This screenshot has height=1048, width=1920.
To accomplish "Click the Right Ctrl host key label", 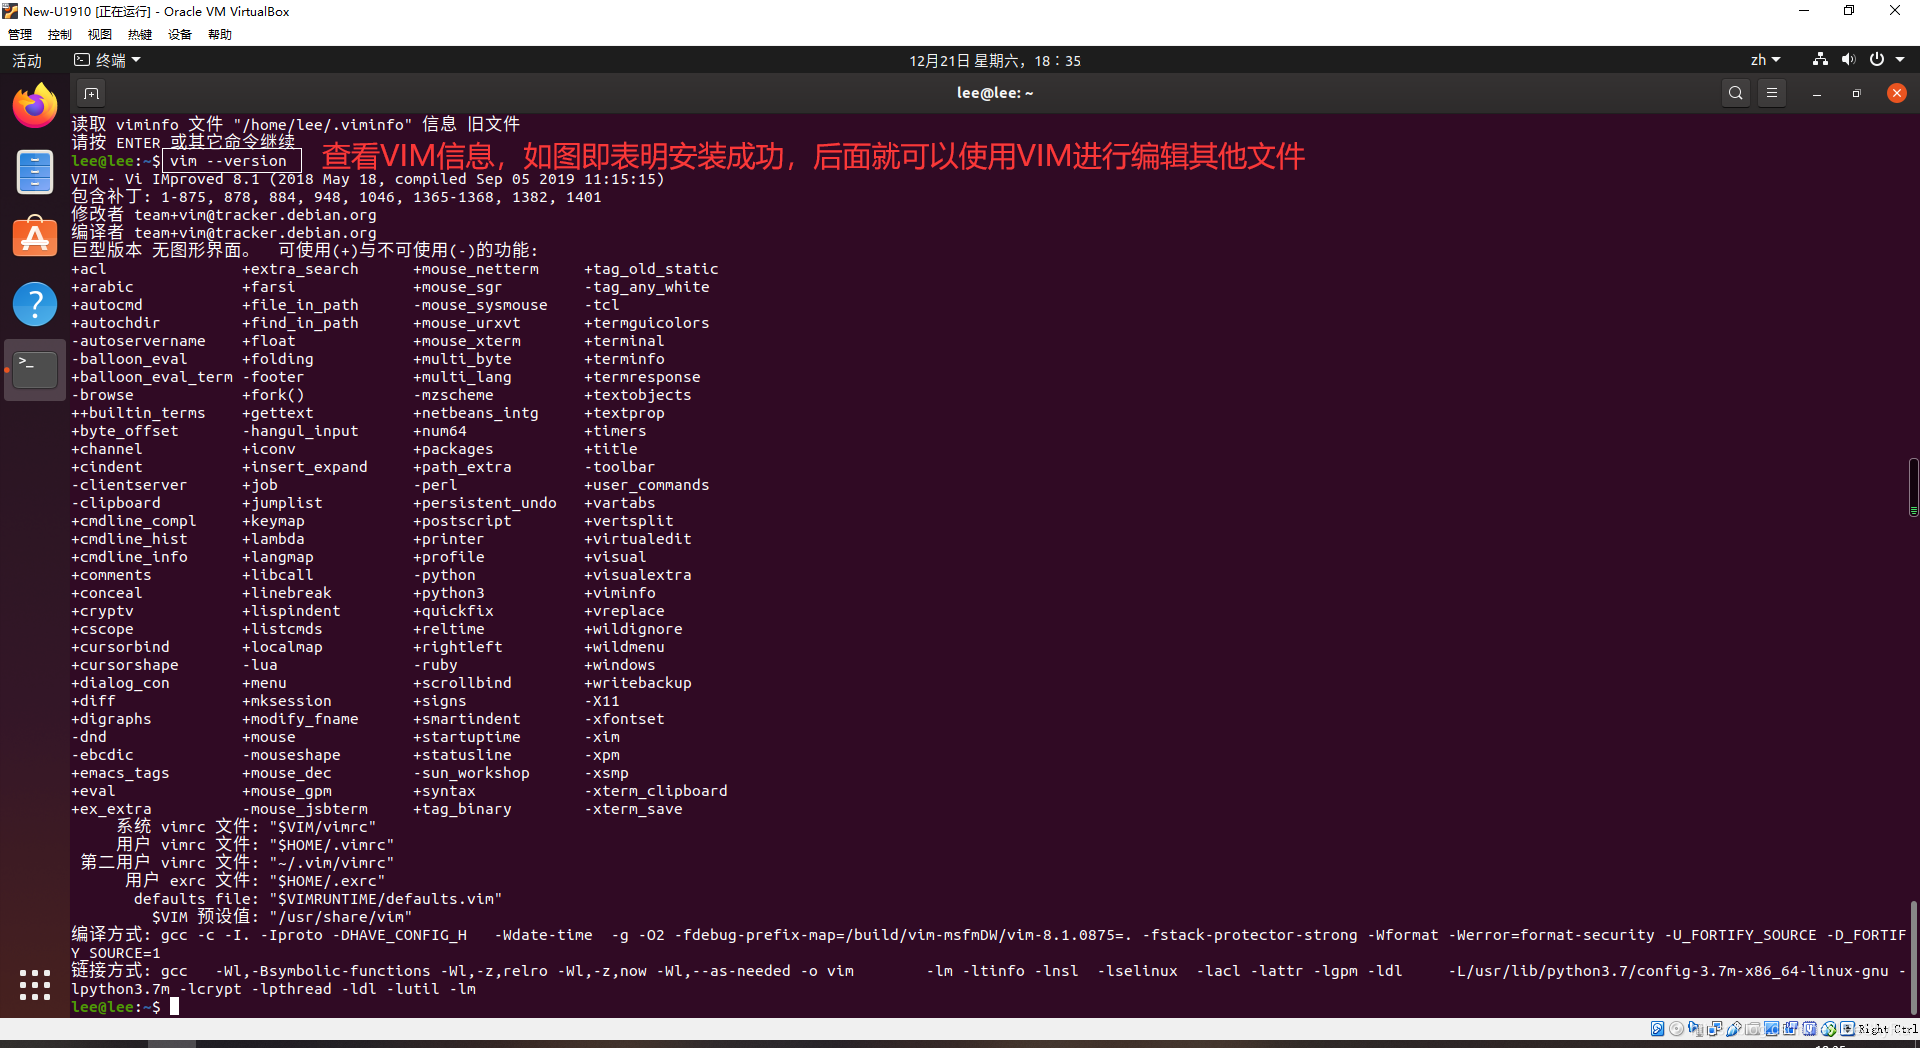I will point(1888,1029).
